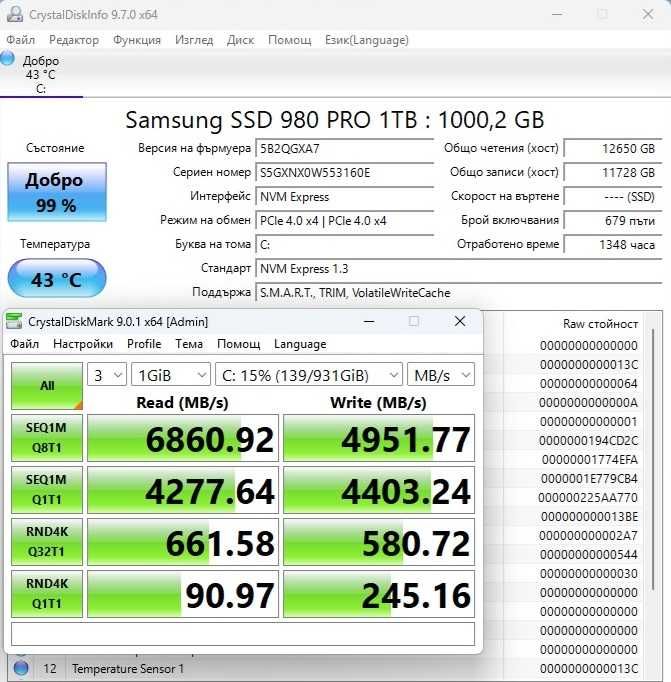Click the total host reads value 12650 GB

[x=613, y=149]
